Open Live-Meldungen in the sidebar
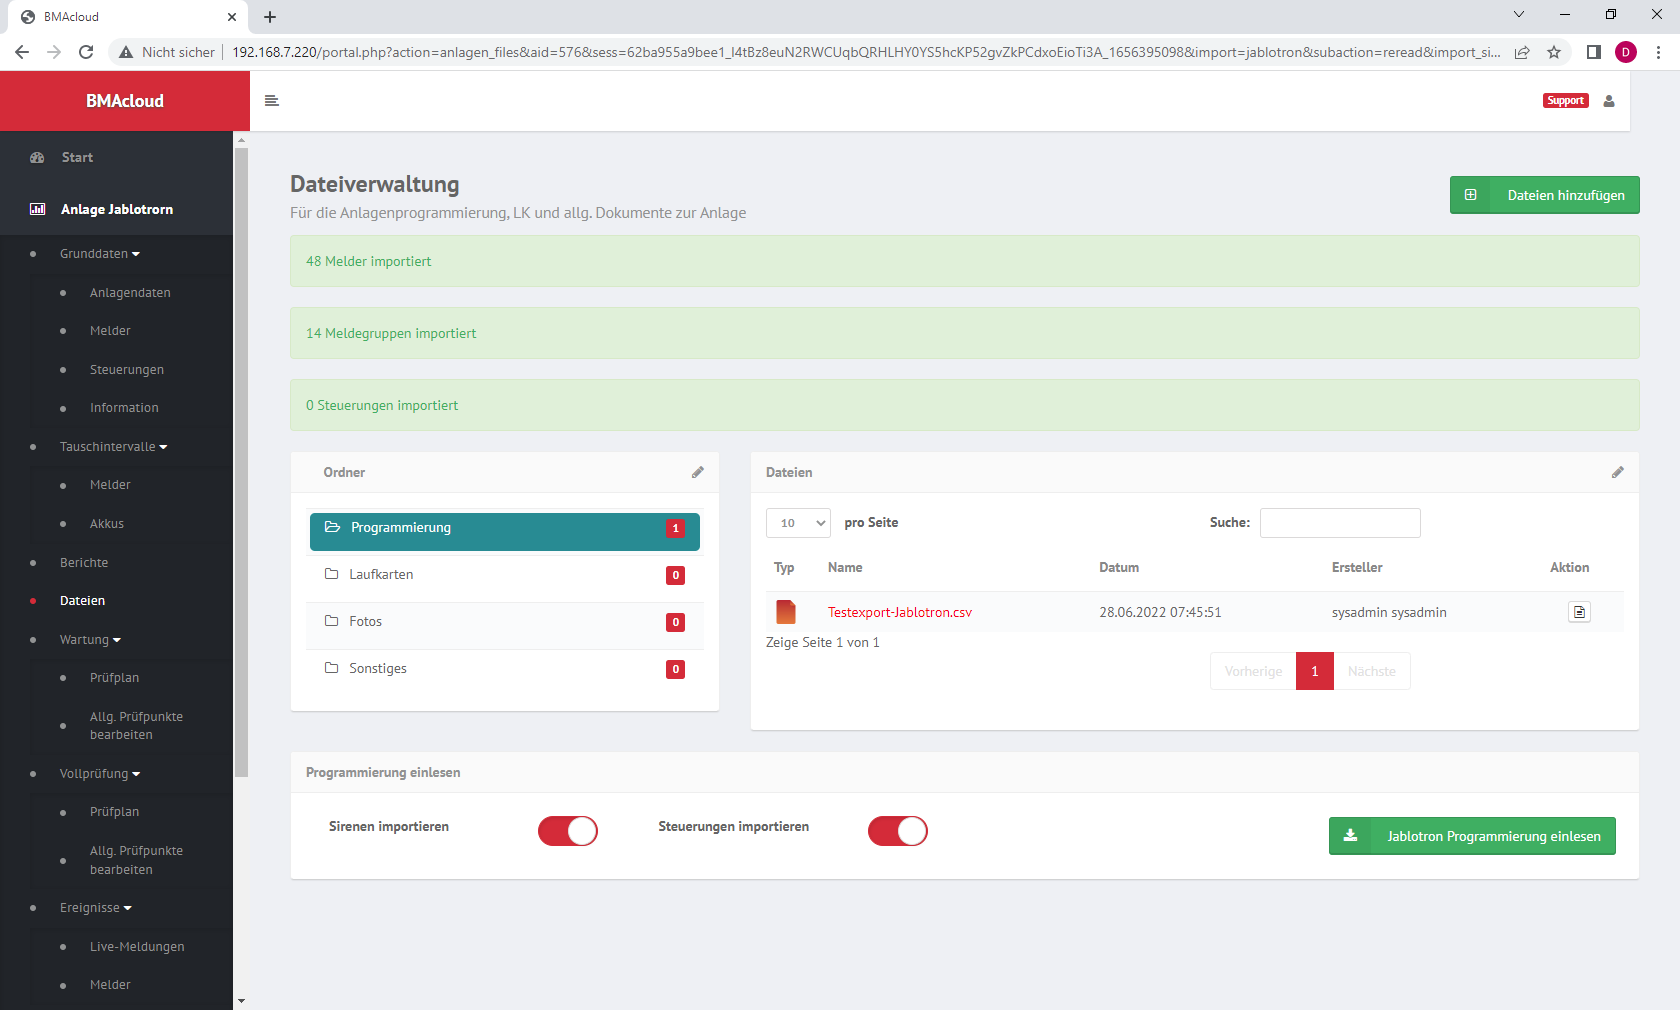1680x1010 pixels. [137, 947]
